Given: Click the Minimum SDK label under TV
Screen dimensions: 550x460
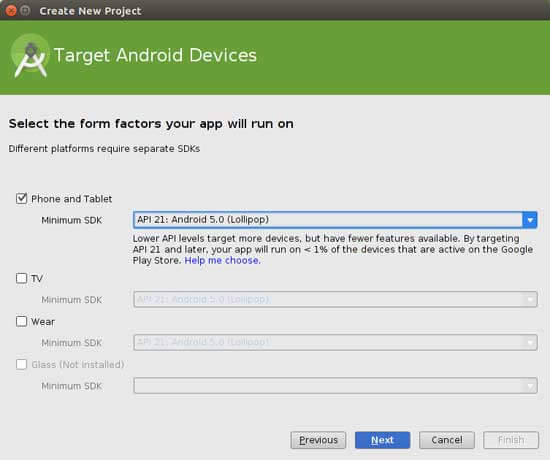Looking at the screenshot, I should 72,300.
